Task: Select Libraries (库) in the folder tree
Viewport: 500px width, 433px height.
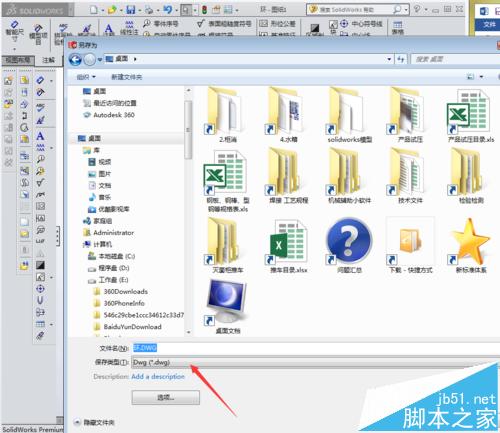Action: pos(92,150)
